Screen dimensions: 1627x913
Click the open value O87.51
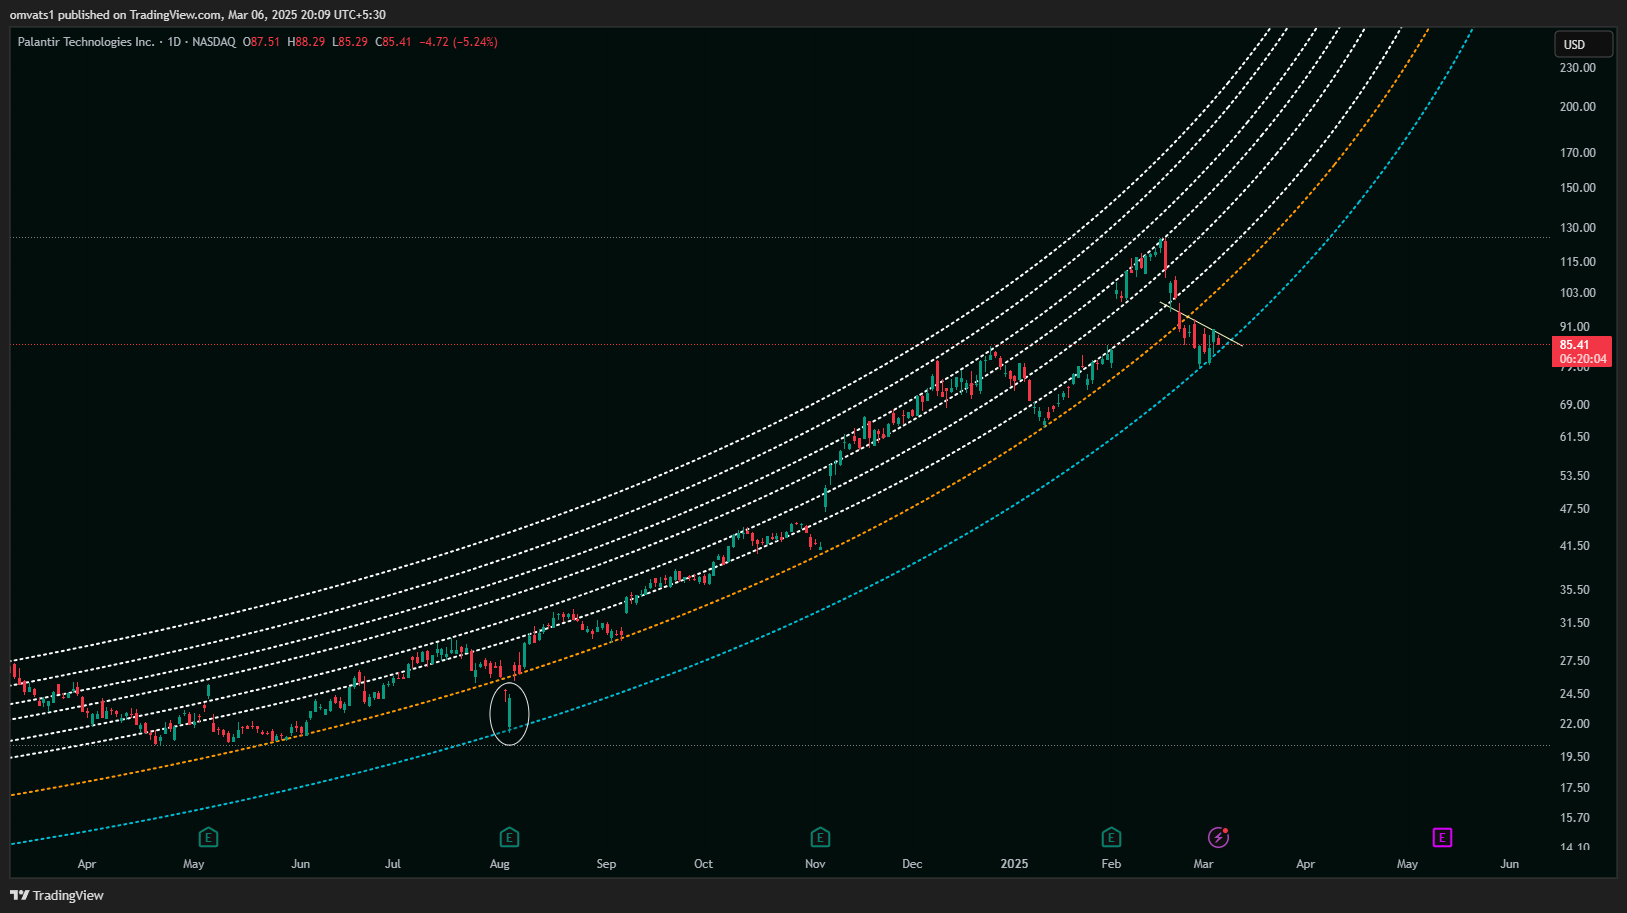262,42
